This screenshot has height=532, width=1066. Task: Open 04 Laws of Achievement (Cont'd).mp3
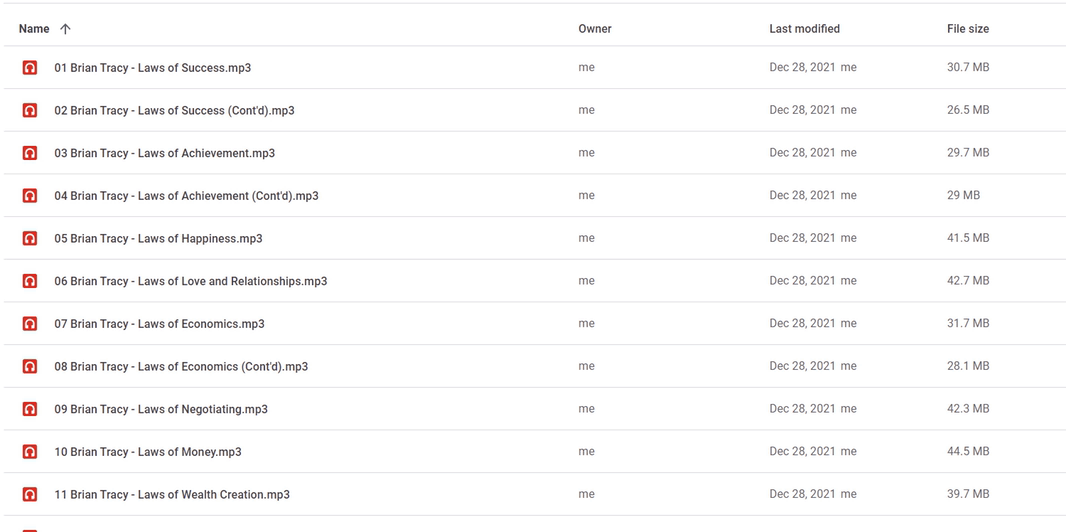click(x=186, y=196)
